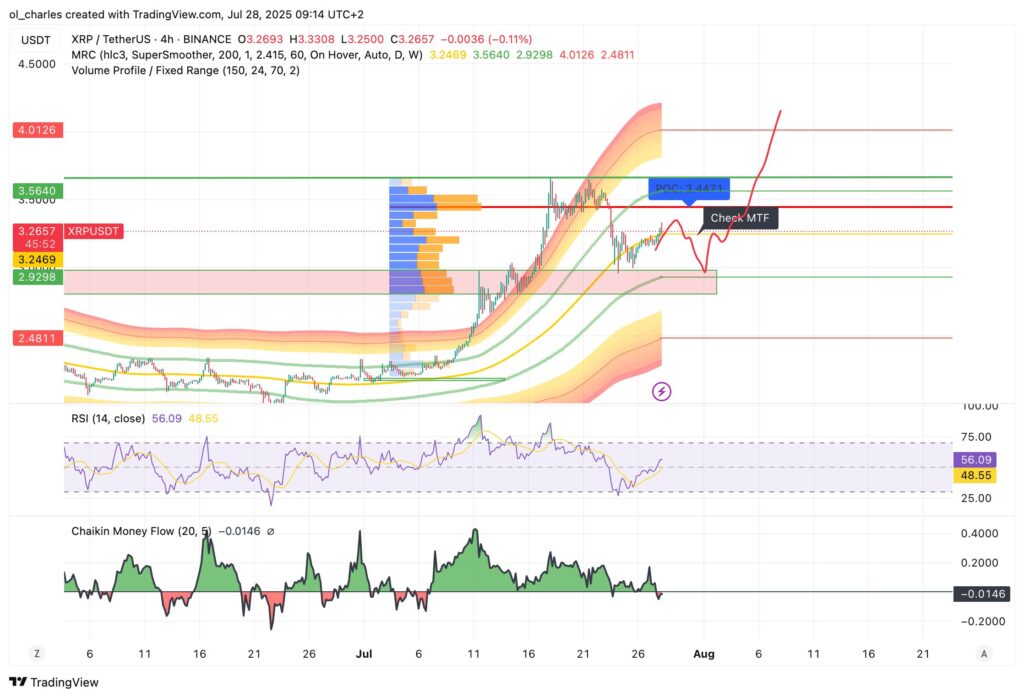The height and width of the screenshot is (698, 1024).
Task: Click the A auto-scale icon near the price axis
Action: tap(983, 653)
